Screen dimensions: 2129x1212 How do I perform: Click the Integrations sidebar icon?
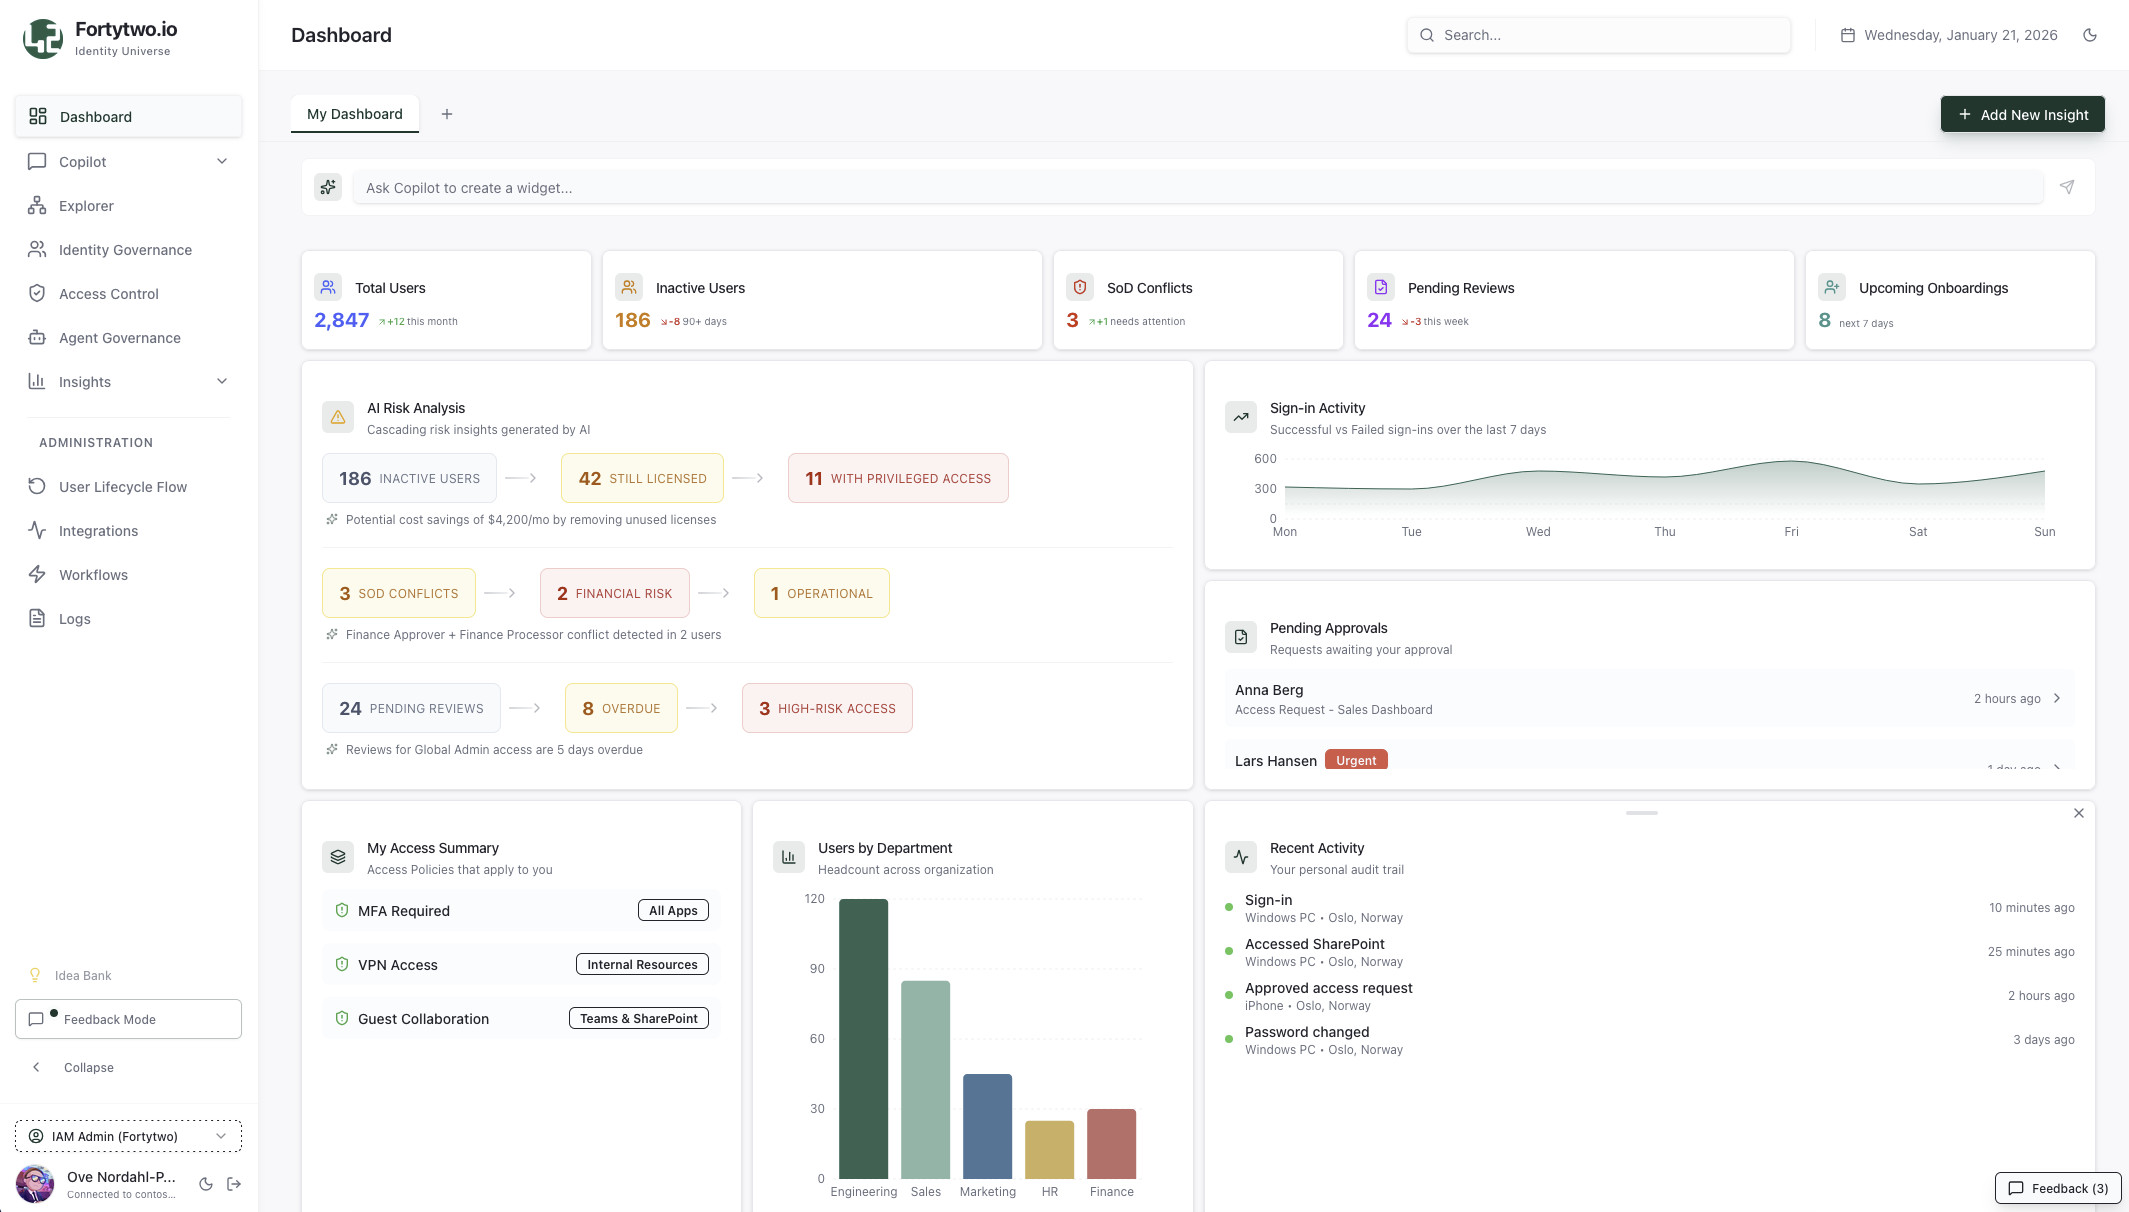point(37,531)
